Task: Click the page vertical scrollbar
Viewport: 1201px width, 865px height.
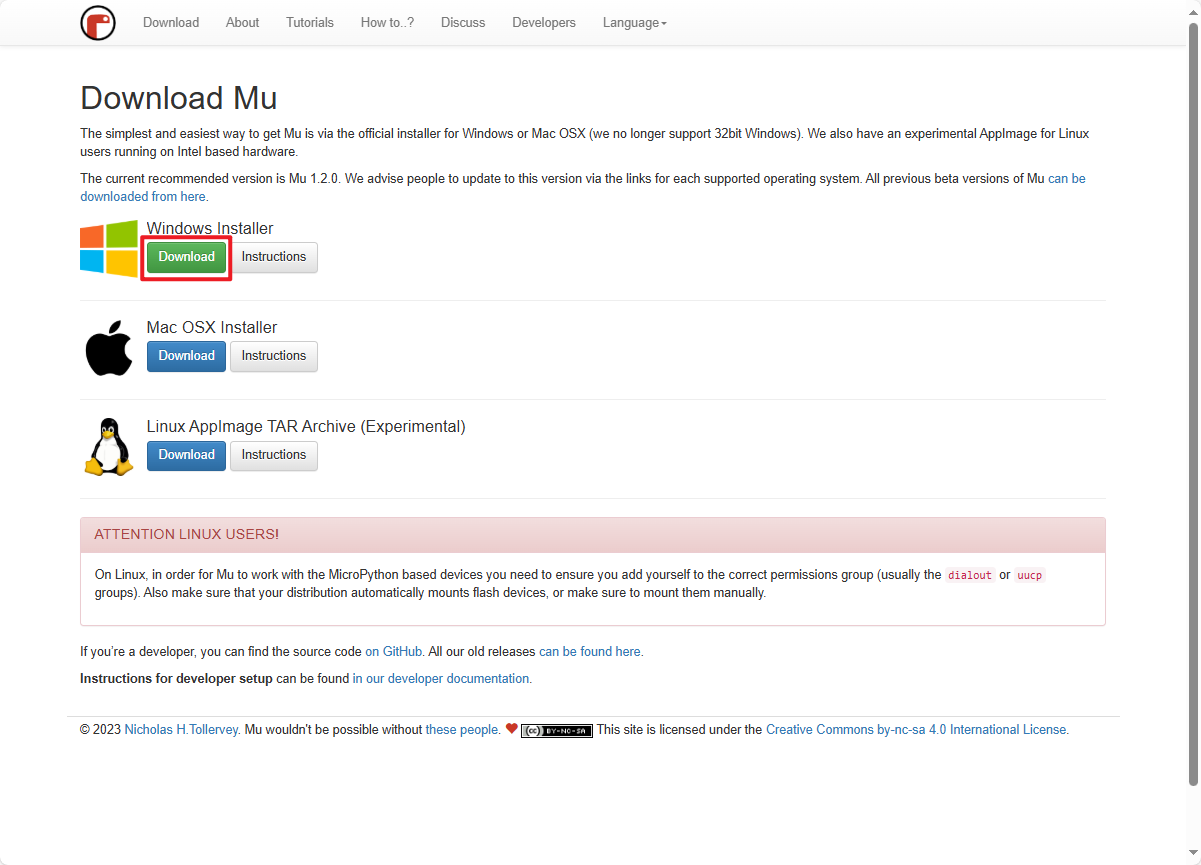Action: click(1192, 400)
